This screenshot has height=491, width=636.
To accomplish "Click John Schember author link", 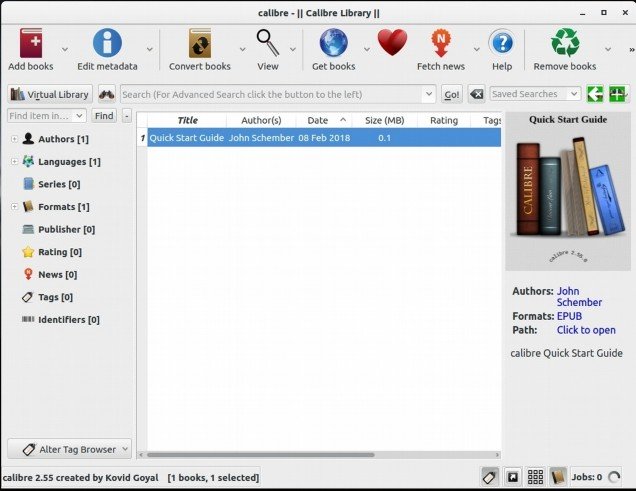I will coord(579,297).
